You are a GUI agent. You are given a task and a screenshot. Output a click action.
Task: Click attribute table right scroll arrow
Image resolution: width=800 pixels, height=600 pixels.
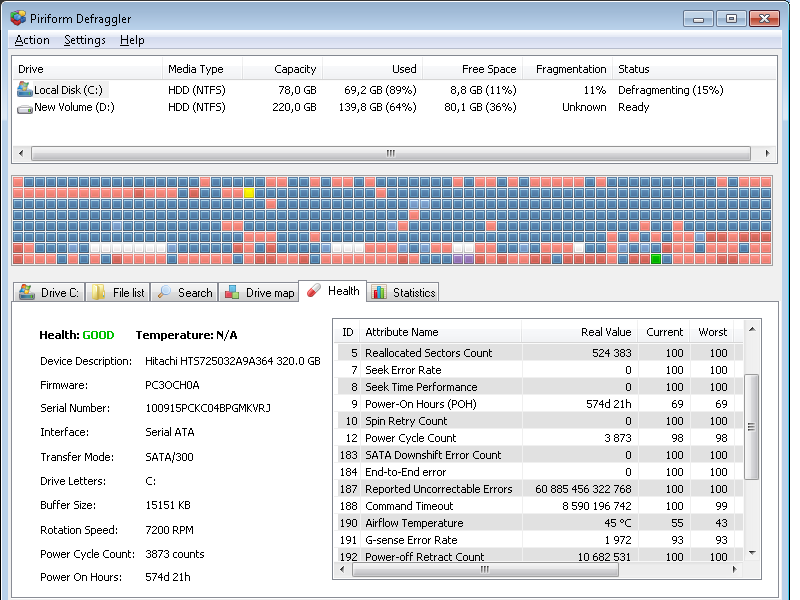pos(734,569)
